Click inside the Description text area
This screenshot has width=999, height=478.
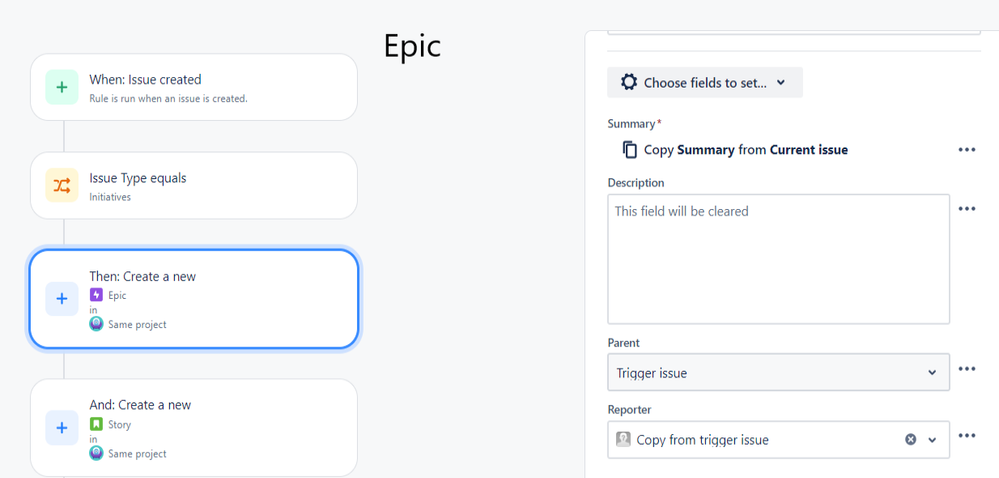pyautogui.click(x=779, y=259)
